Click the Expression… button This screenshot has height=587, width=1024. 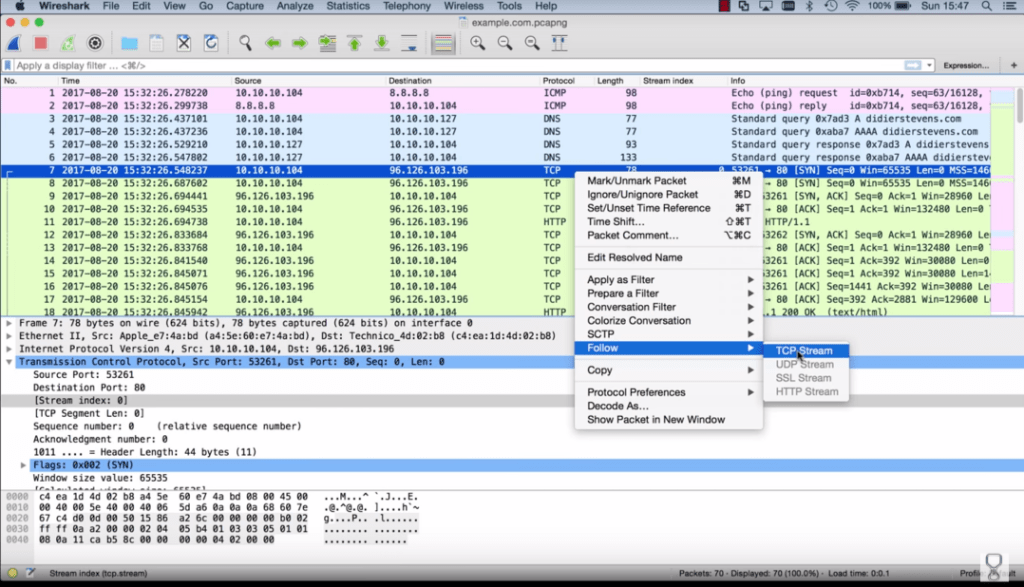(966, 65)
